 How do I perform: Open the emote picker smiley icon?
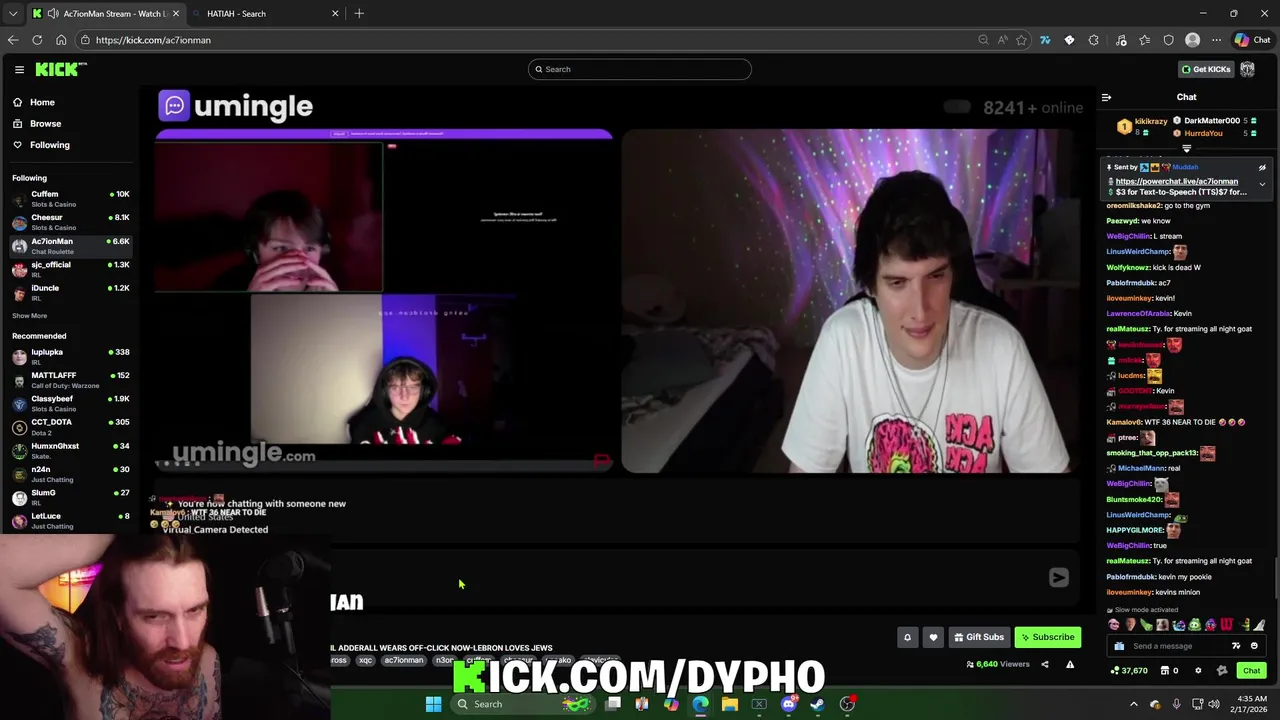point(1254,646)
